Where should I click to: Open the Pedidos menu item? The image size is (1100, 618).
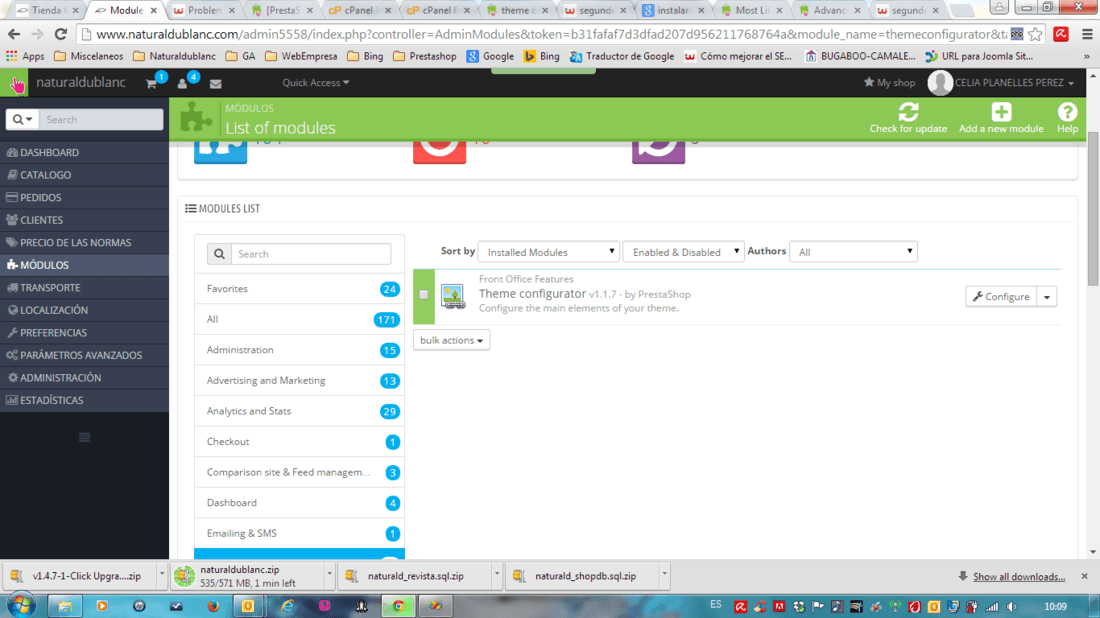click(x=84, y=197)
